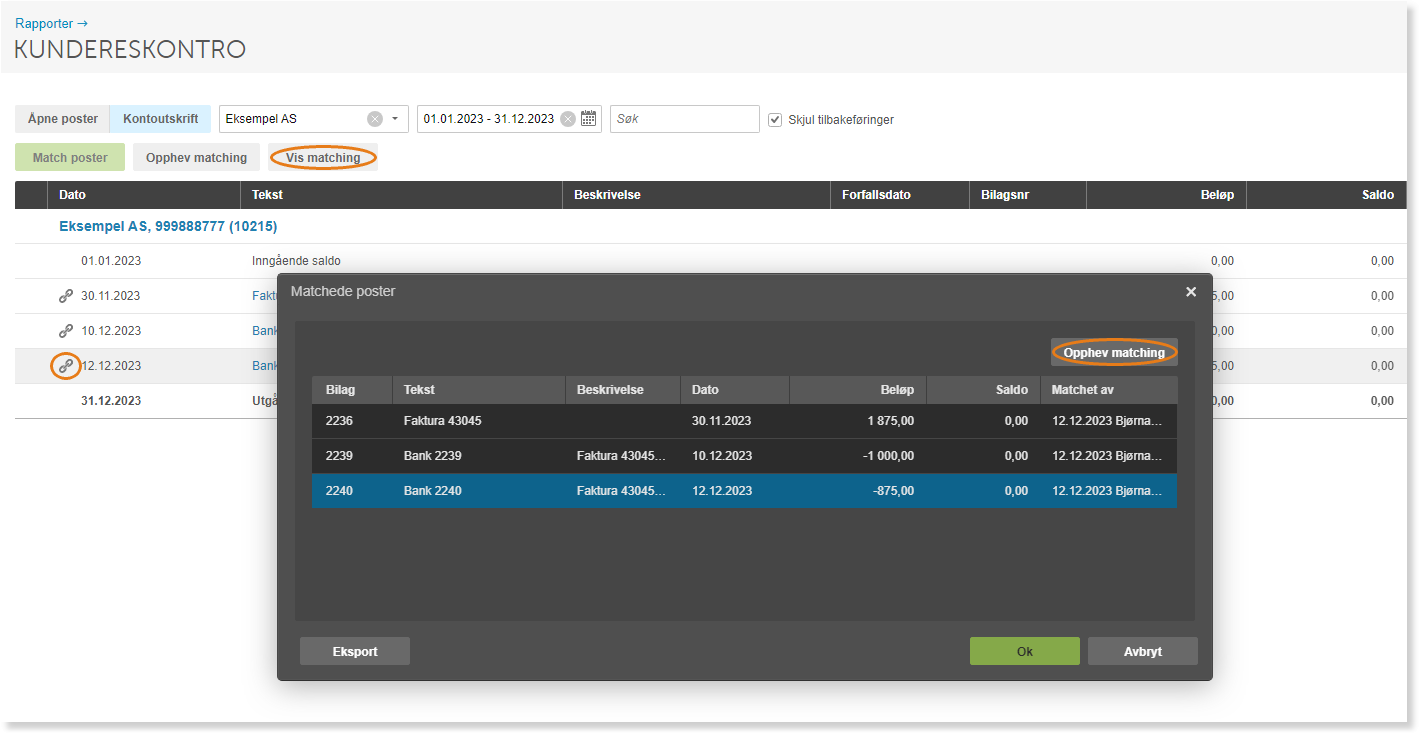Click date 31.12.2023 in main table
The width and height of the screenshot is (1420, 735).
pos(111,401)
